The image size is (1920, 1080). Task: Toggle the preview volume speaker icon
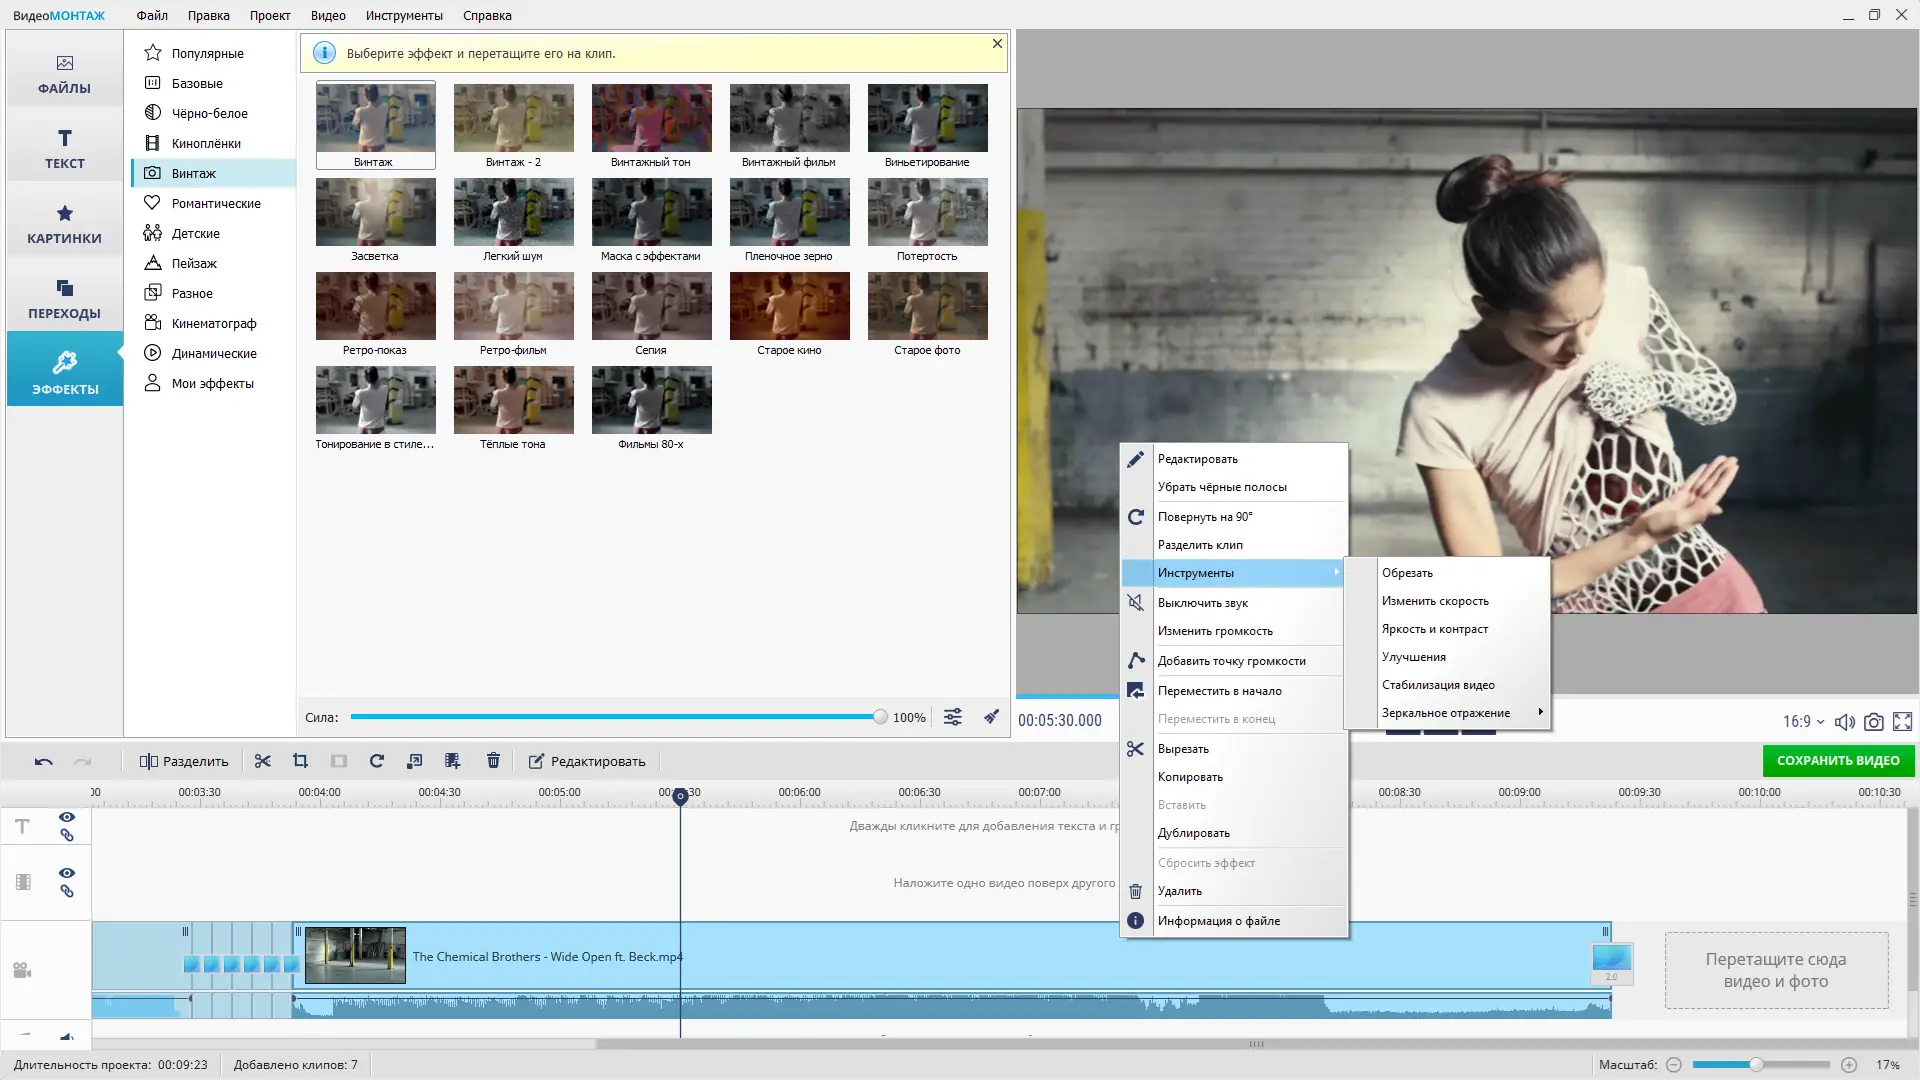(x=1845, y=721)
